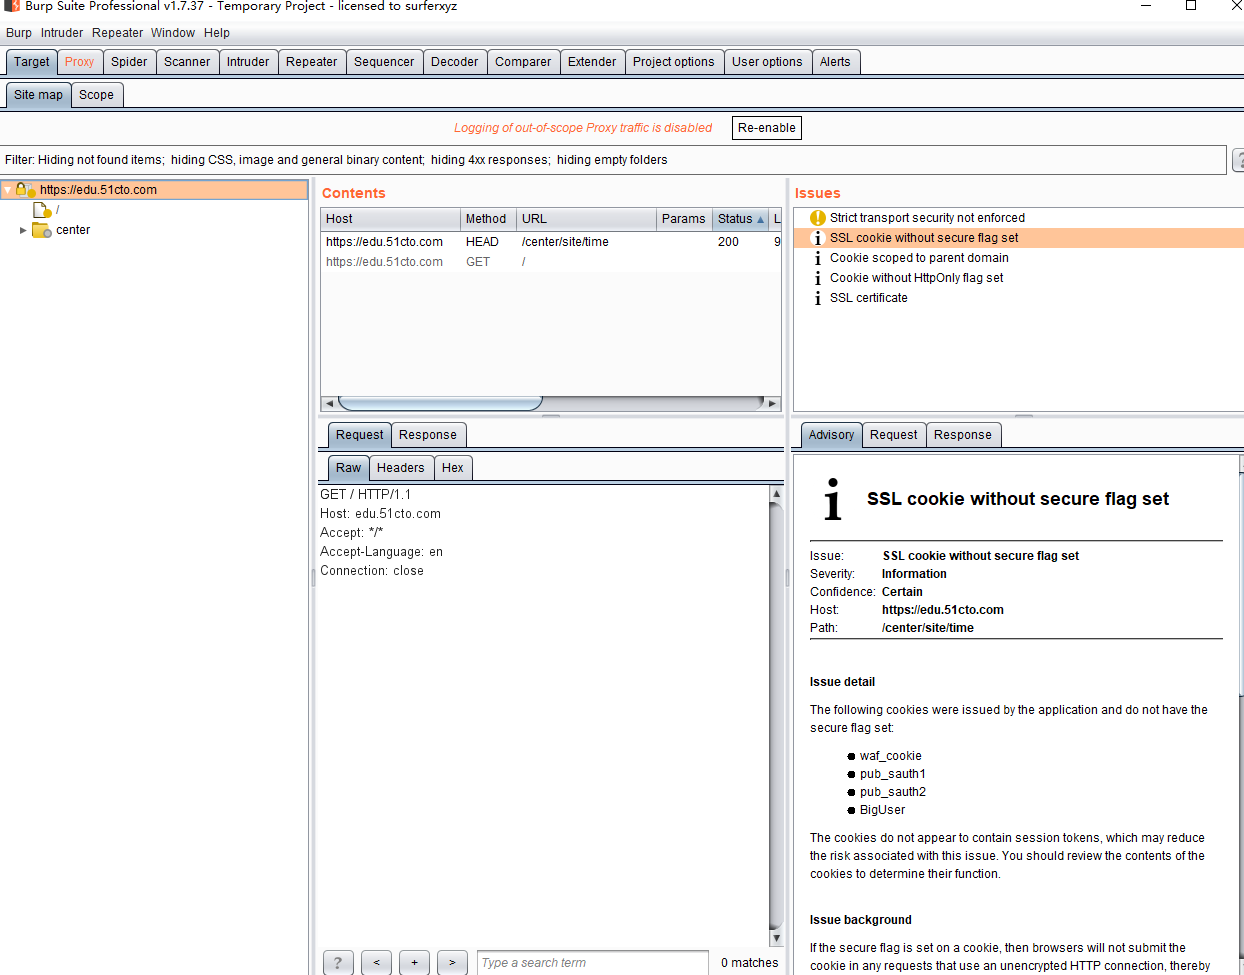This screenshot has width=1244, height=975.
Task: Click the file icon for the root path
Action: pos(42,210)
